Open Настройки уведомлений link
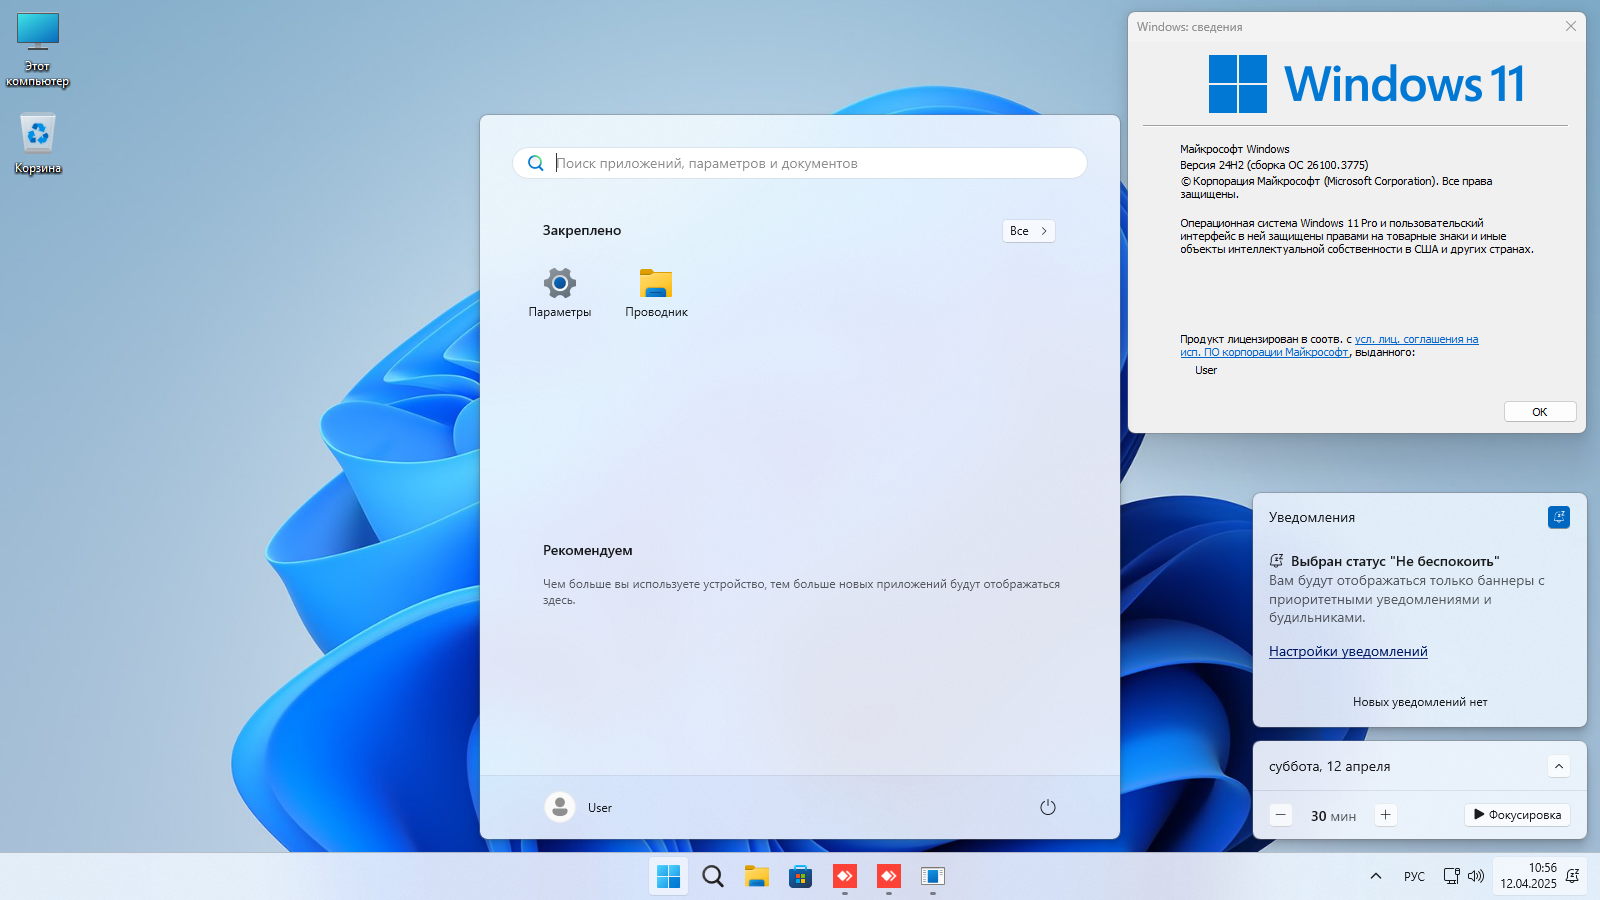The width and height of the screenshot is (1600, 900). pos(1348,651)
